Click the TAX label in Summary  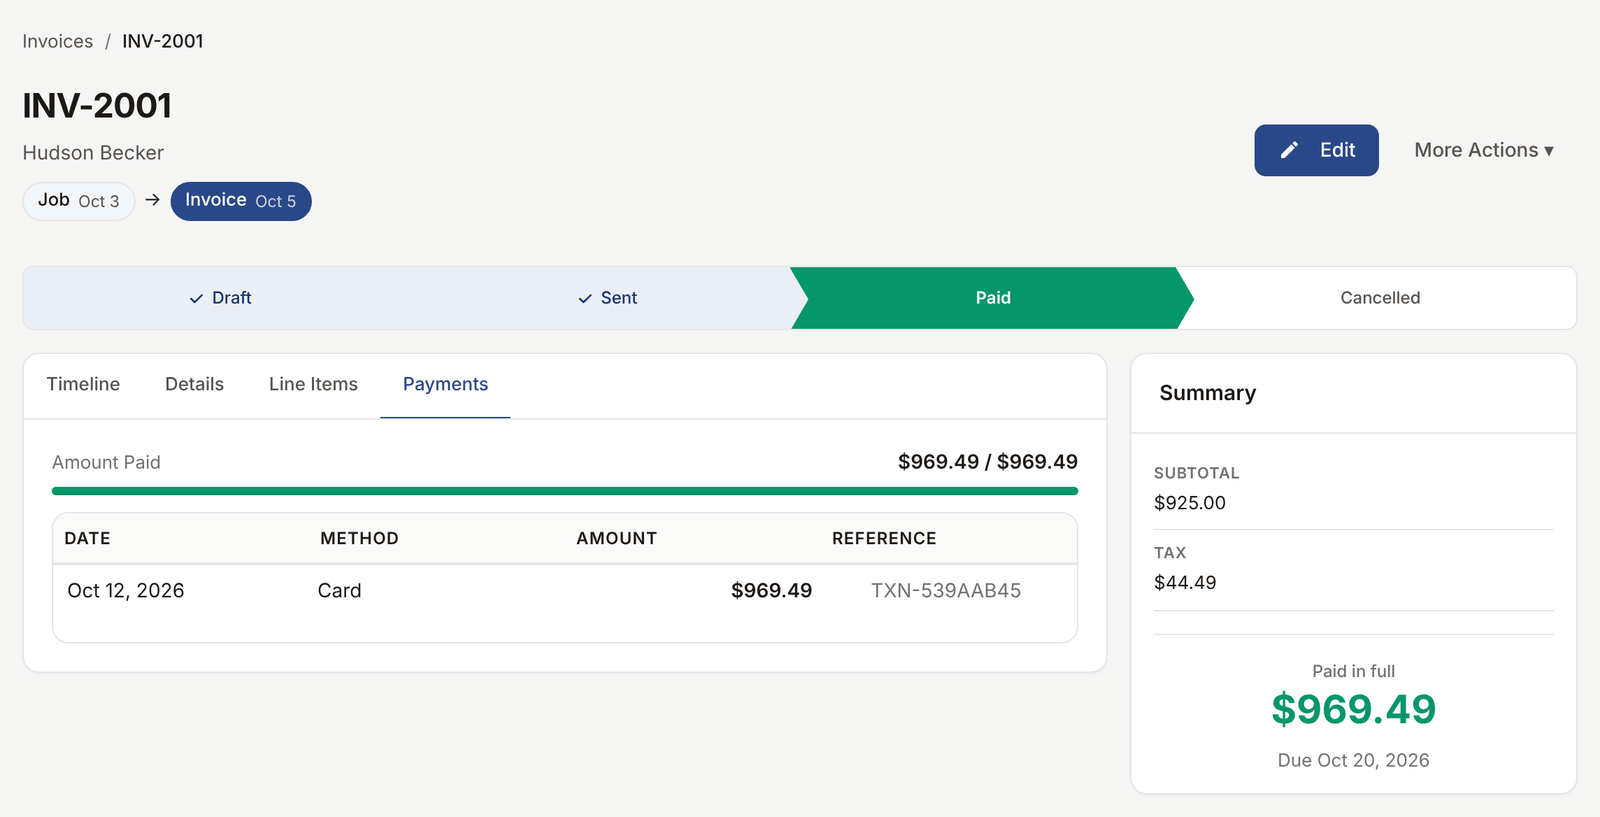1170,553
